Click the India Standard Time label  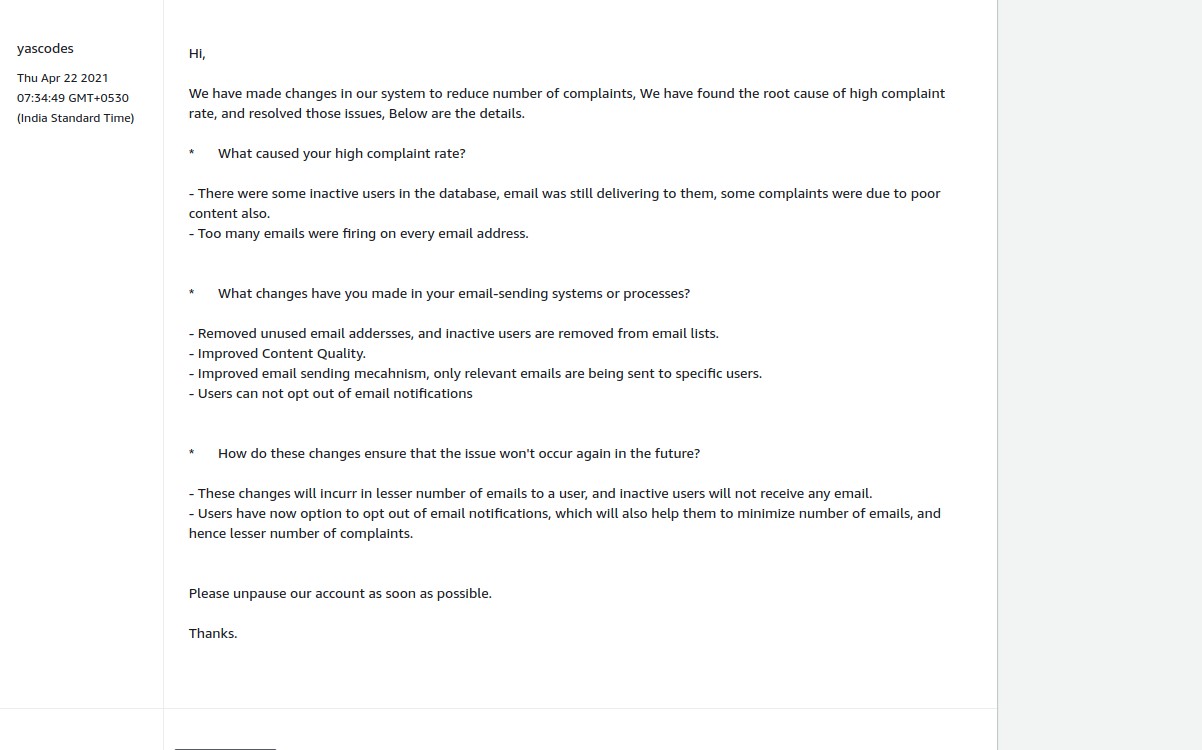click(x=75, y=118)
